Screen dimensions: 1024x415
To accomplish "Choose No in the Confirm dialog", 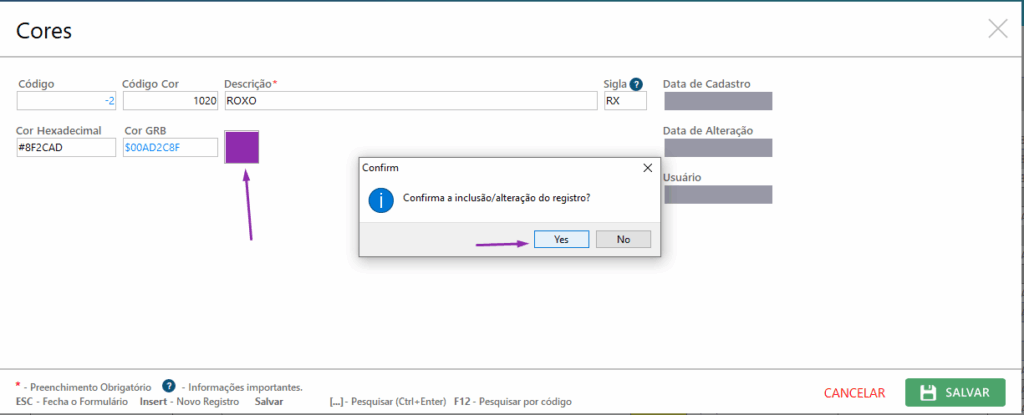I will pos(623,239).
